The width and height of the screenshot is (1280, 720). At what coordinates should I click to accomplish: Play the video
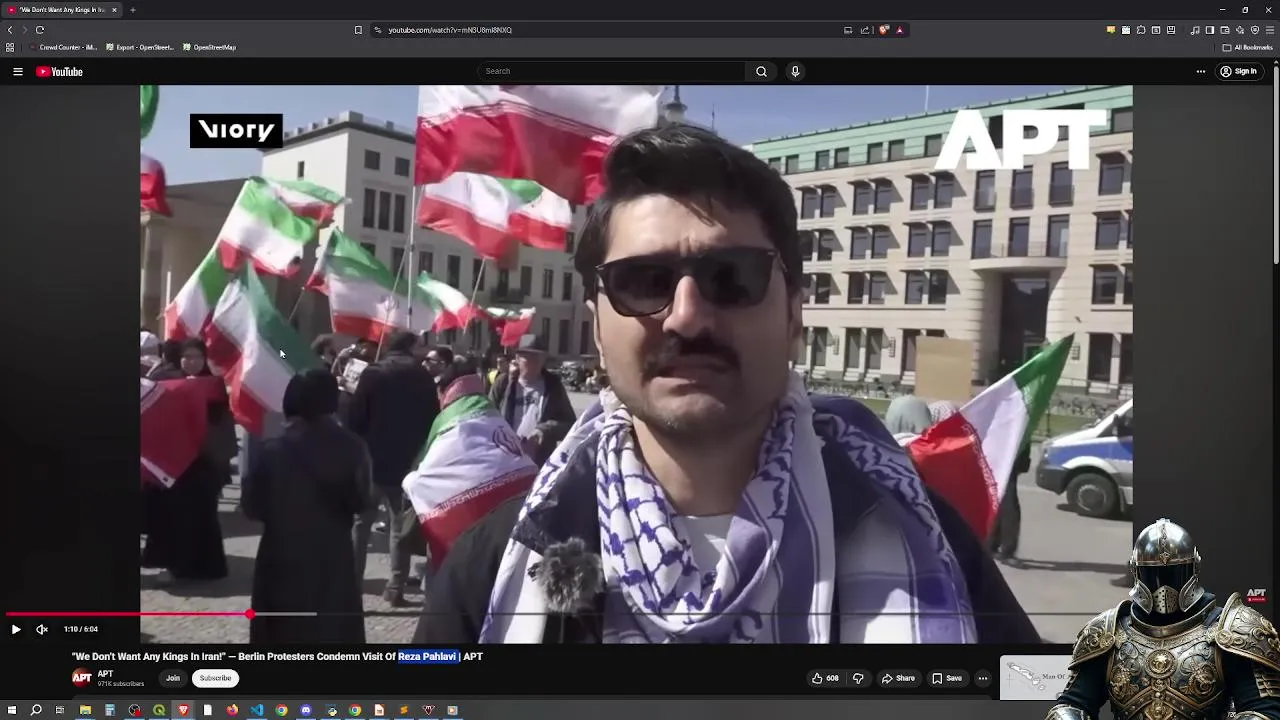tap(15, 629)
